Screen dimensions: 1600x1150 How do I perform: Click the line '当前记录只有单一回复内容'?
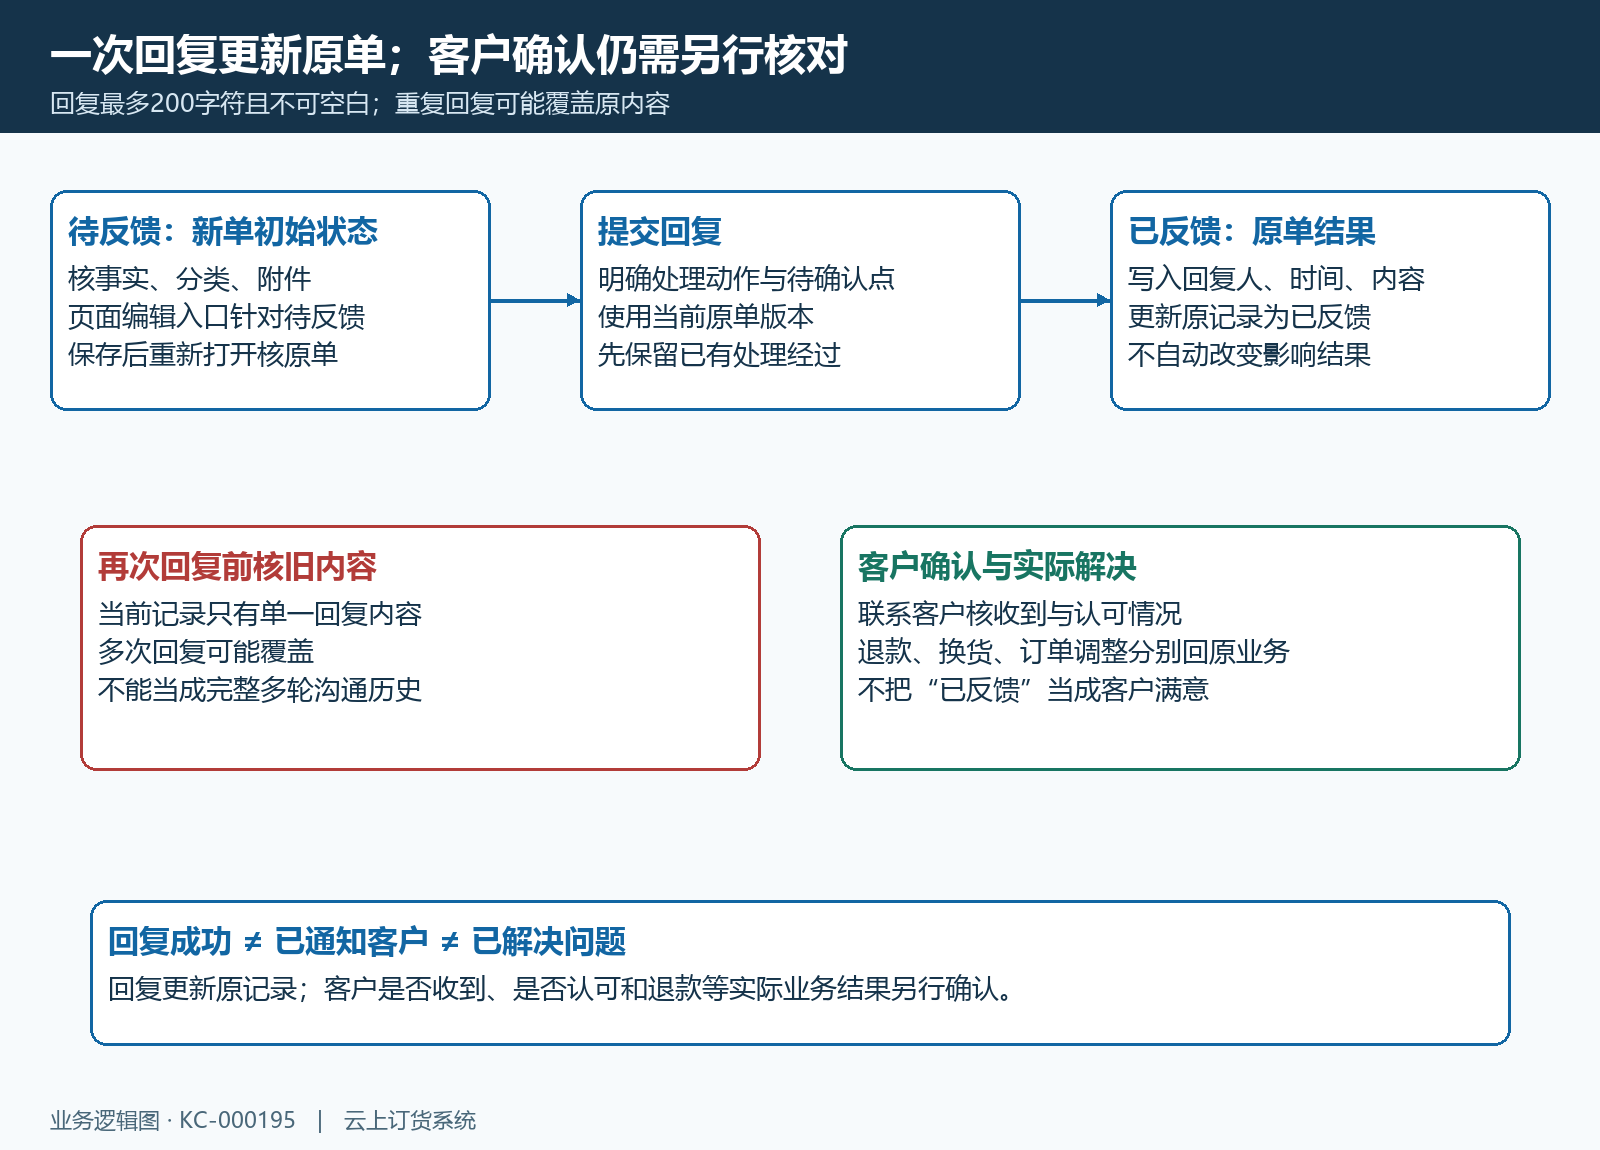click(260, 614)
